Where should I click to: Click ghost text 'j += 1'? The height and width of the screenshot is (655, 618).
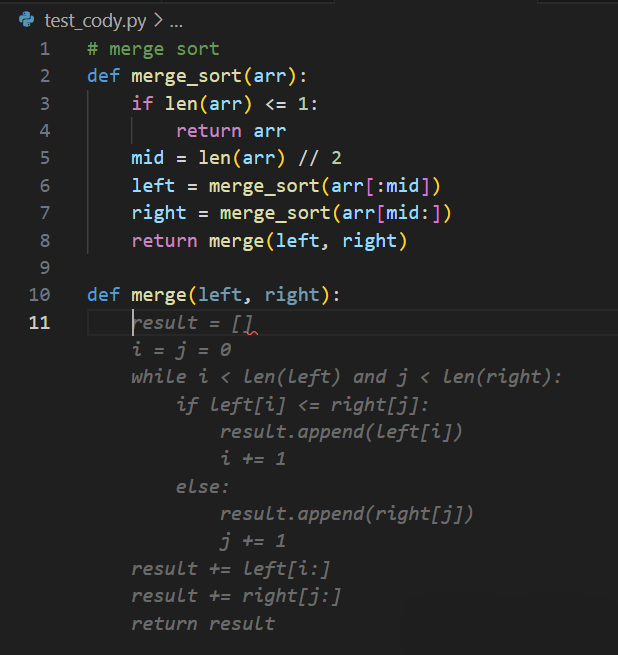(253, 541)
